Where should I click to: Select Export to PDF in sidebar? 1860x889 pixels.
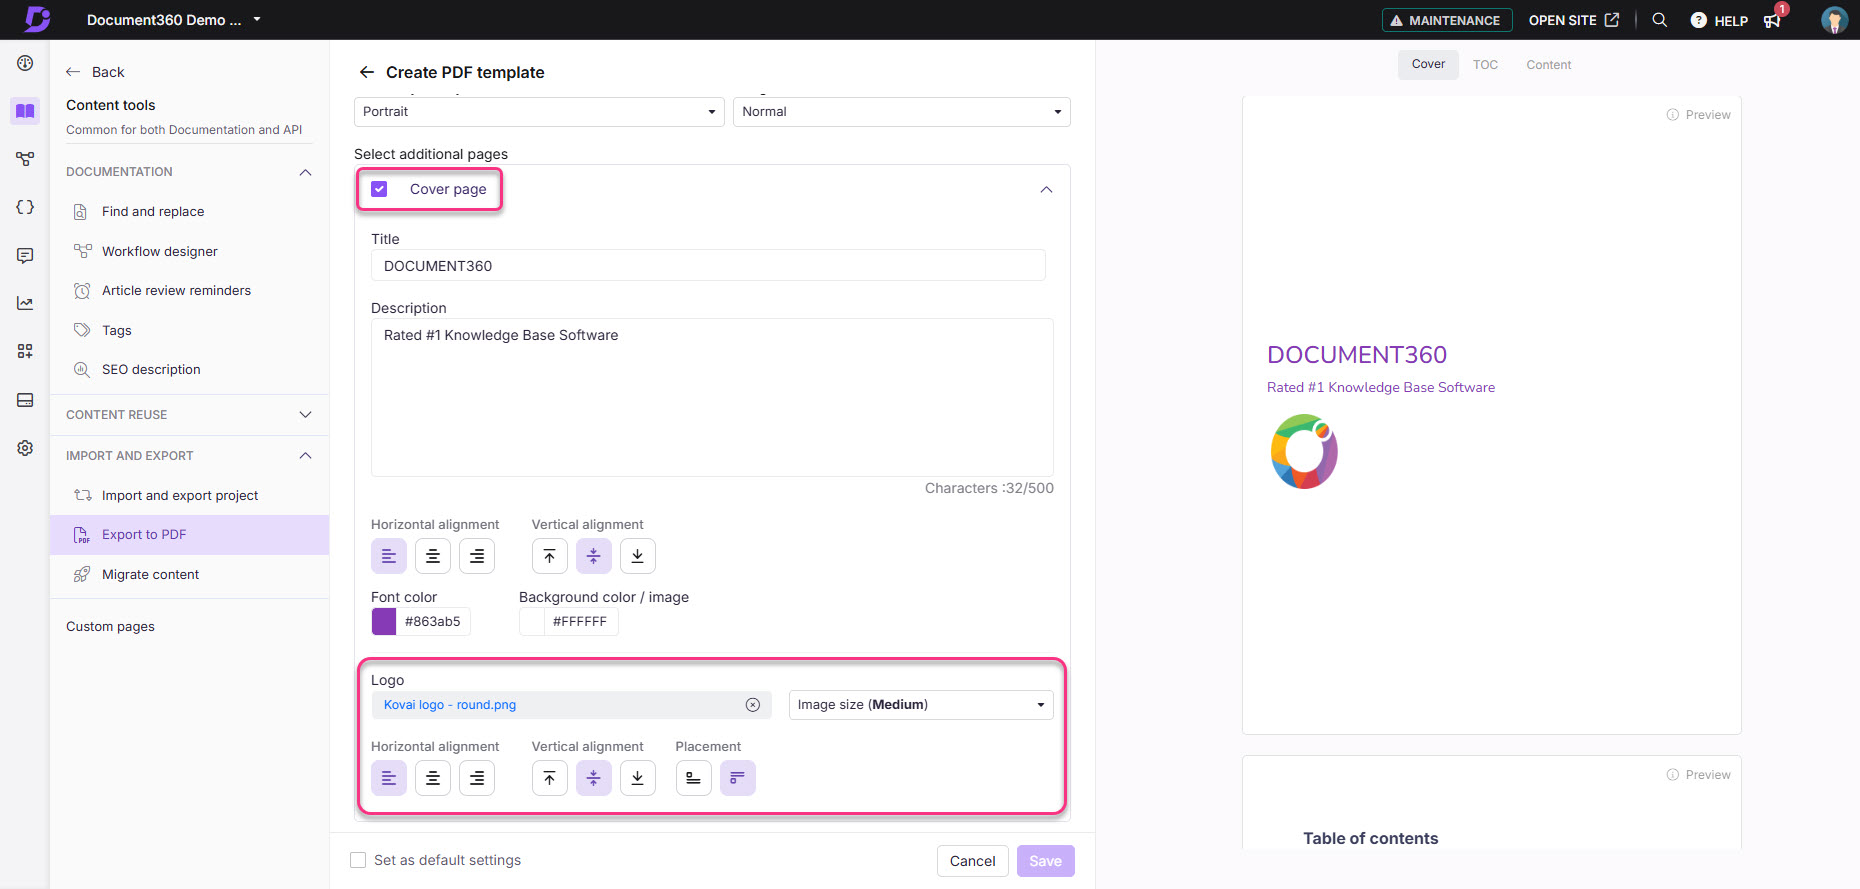click(189, 535)
